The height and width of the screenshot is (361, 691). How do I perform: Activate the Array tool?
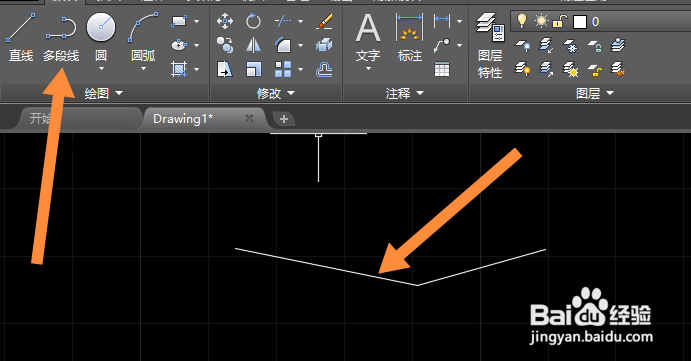(283, 69)
